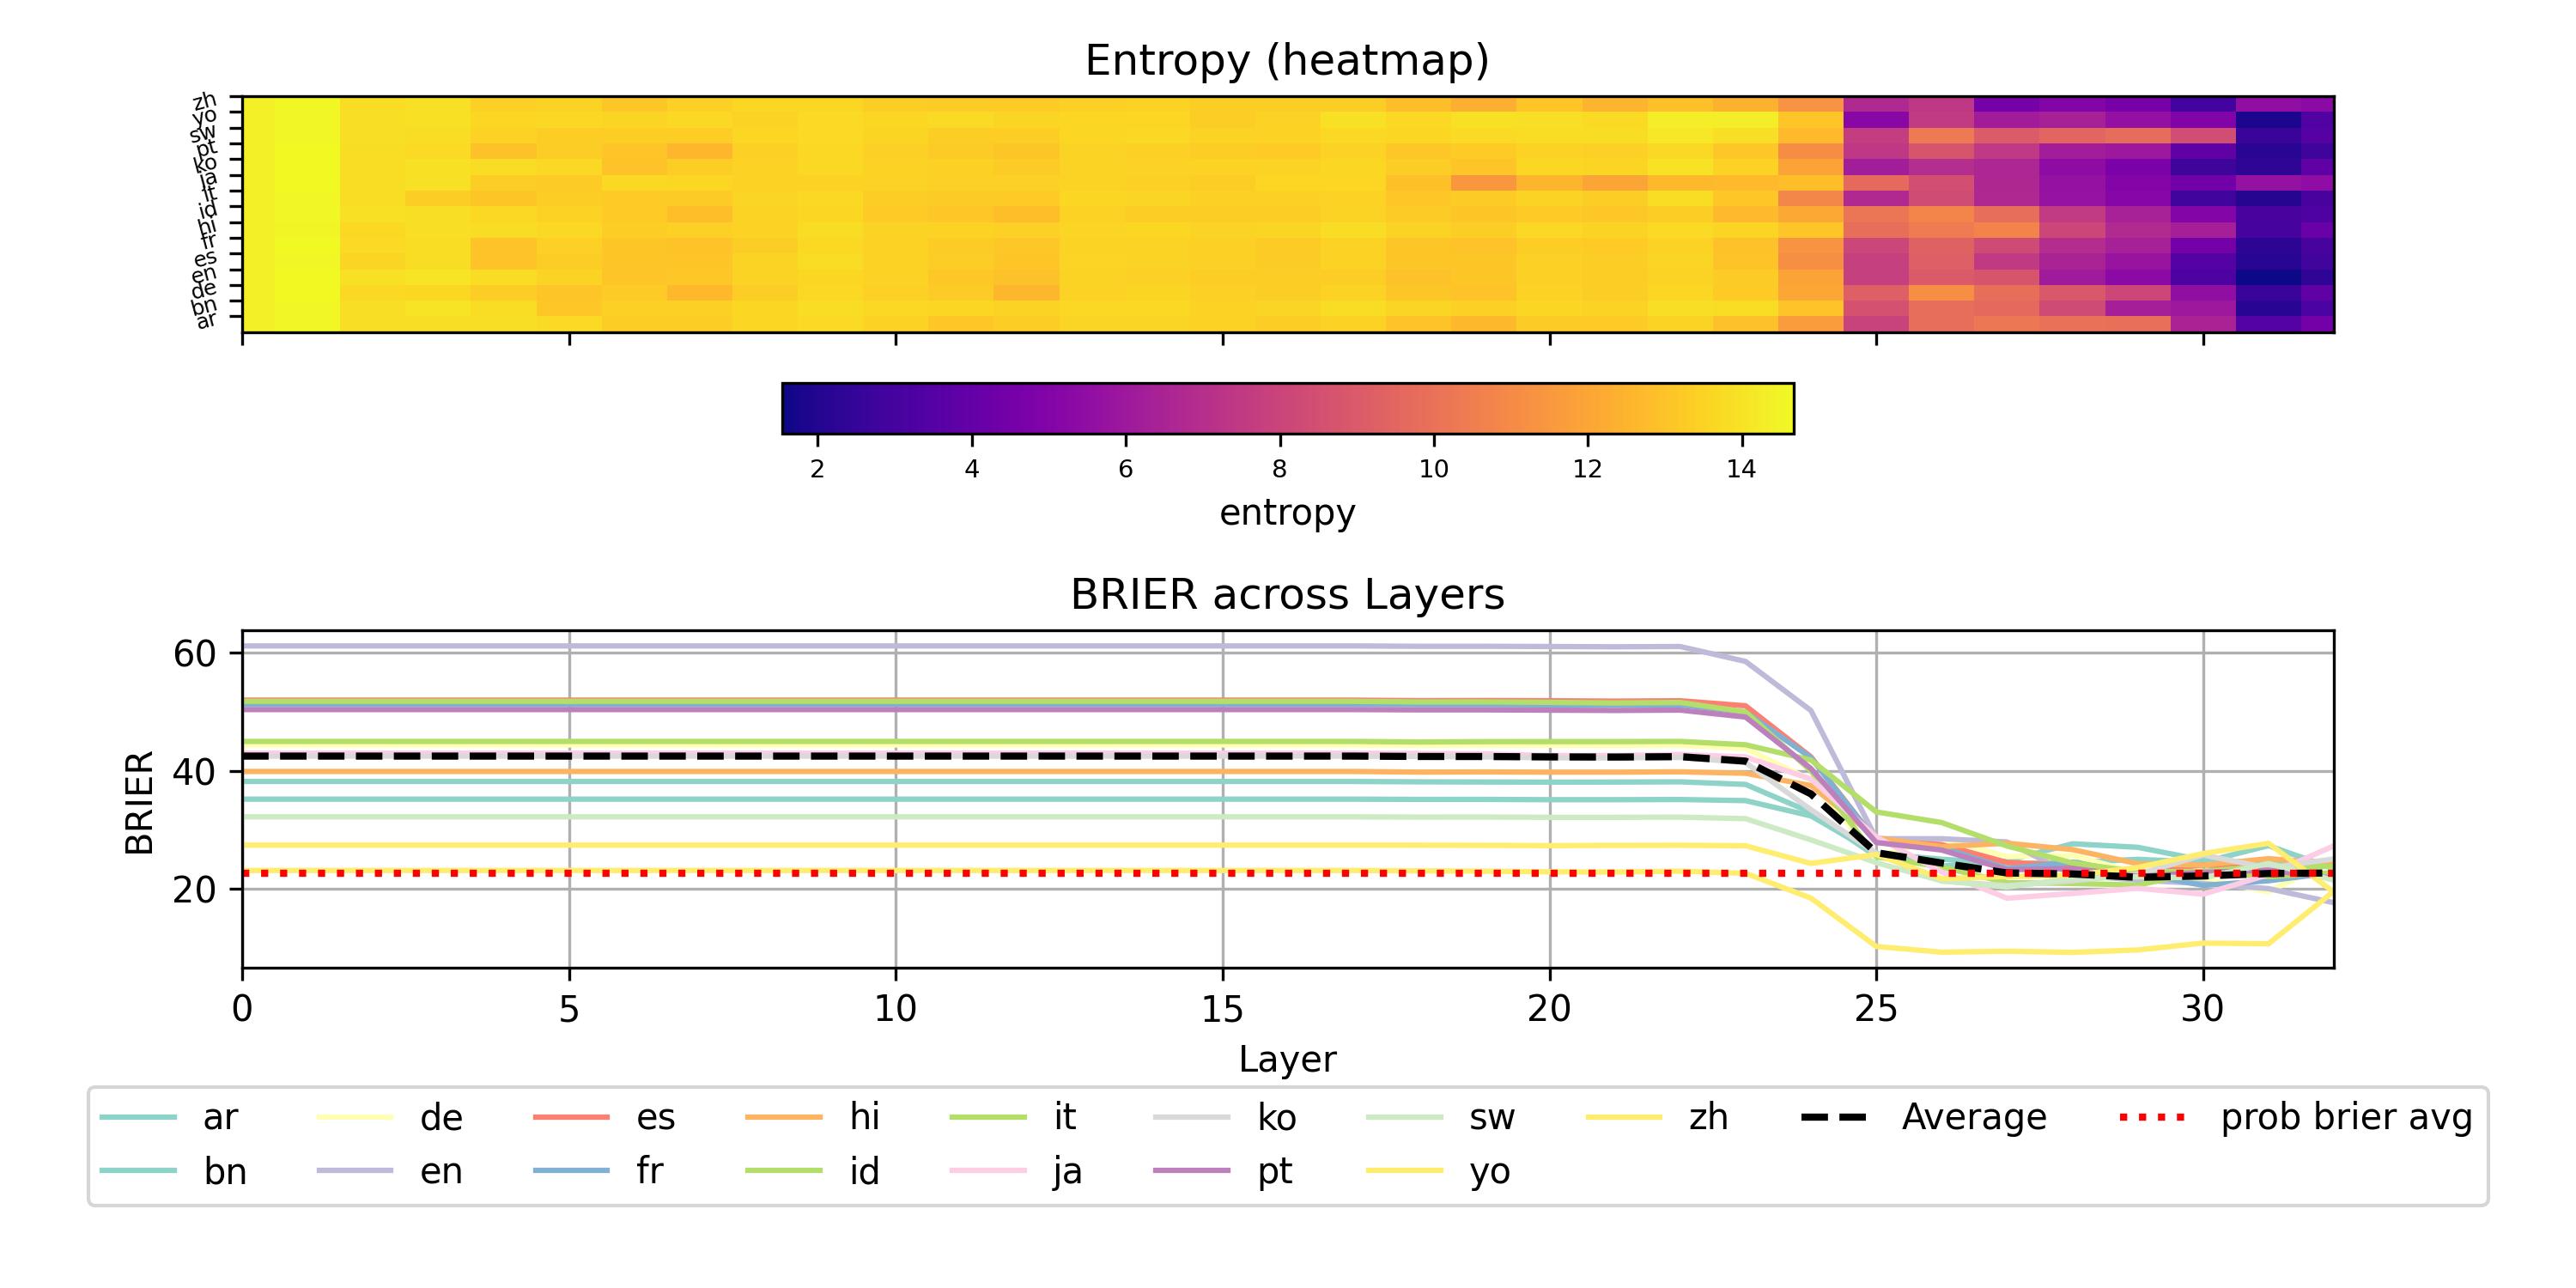
Task: Click the 'en' legend line marker
Action: pos(354,1170)
